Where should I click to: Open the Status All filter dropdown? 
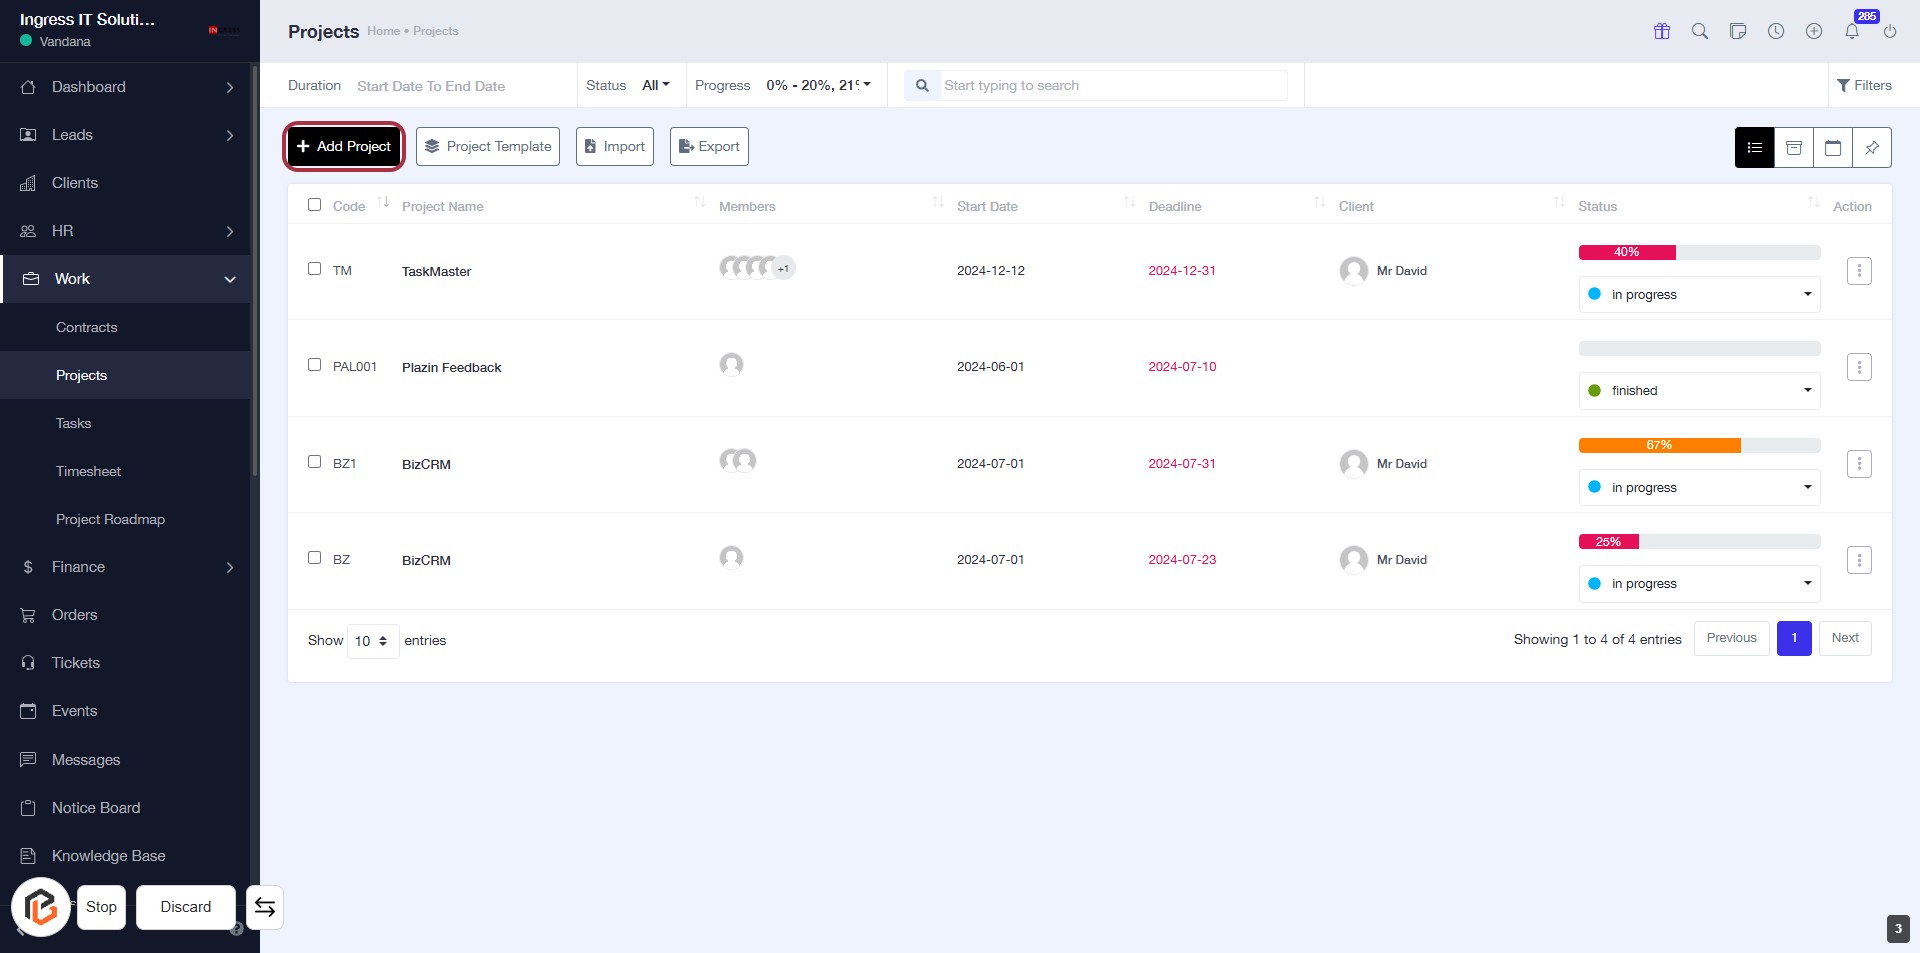coord(655,86)
